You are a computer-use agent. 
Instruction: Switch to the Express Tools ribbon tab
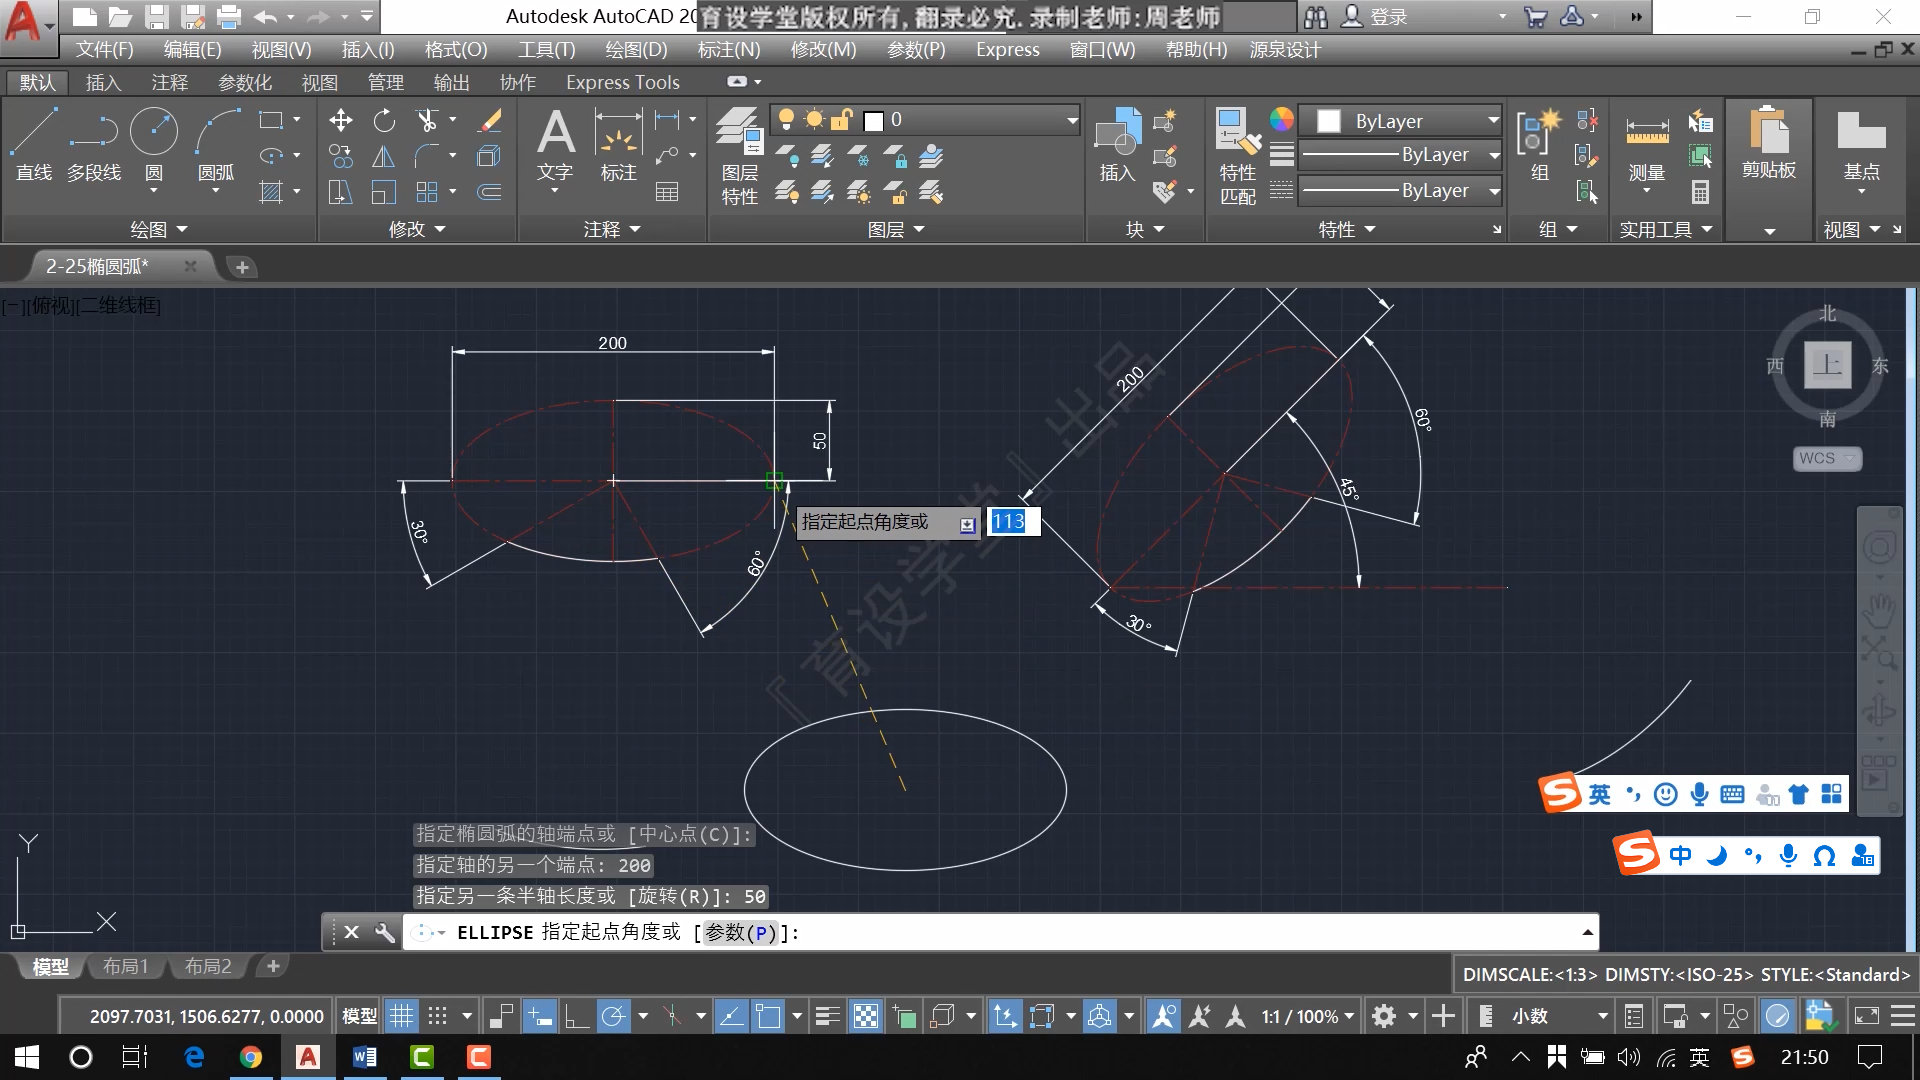tap(622, 83)
